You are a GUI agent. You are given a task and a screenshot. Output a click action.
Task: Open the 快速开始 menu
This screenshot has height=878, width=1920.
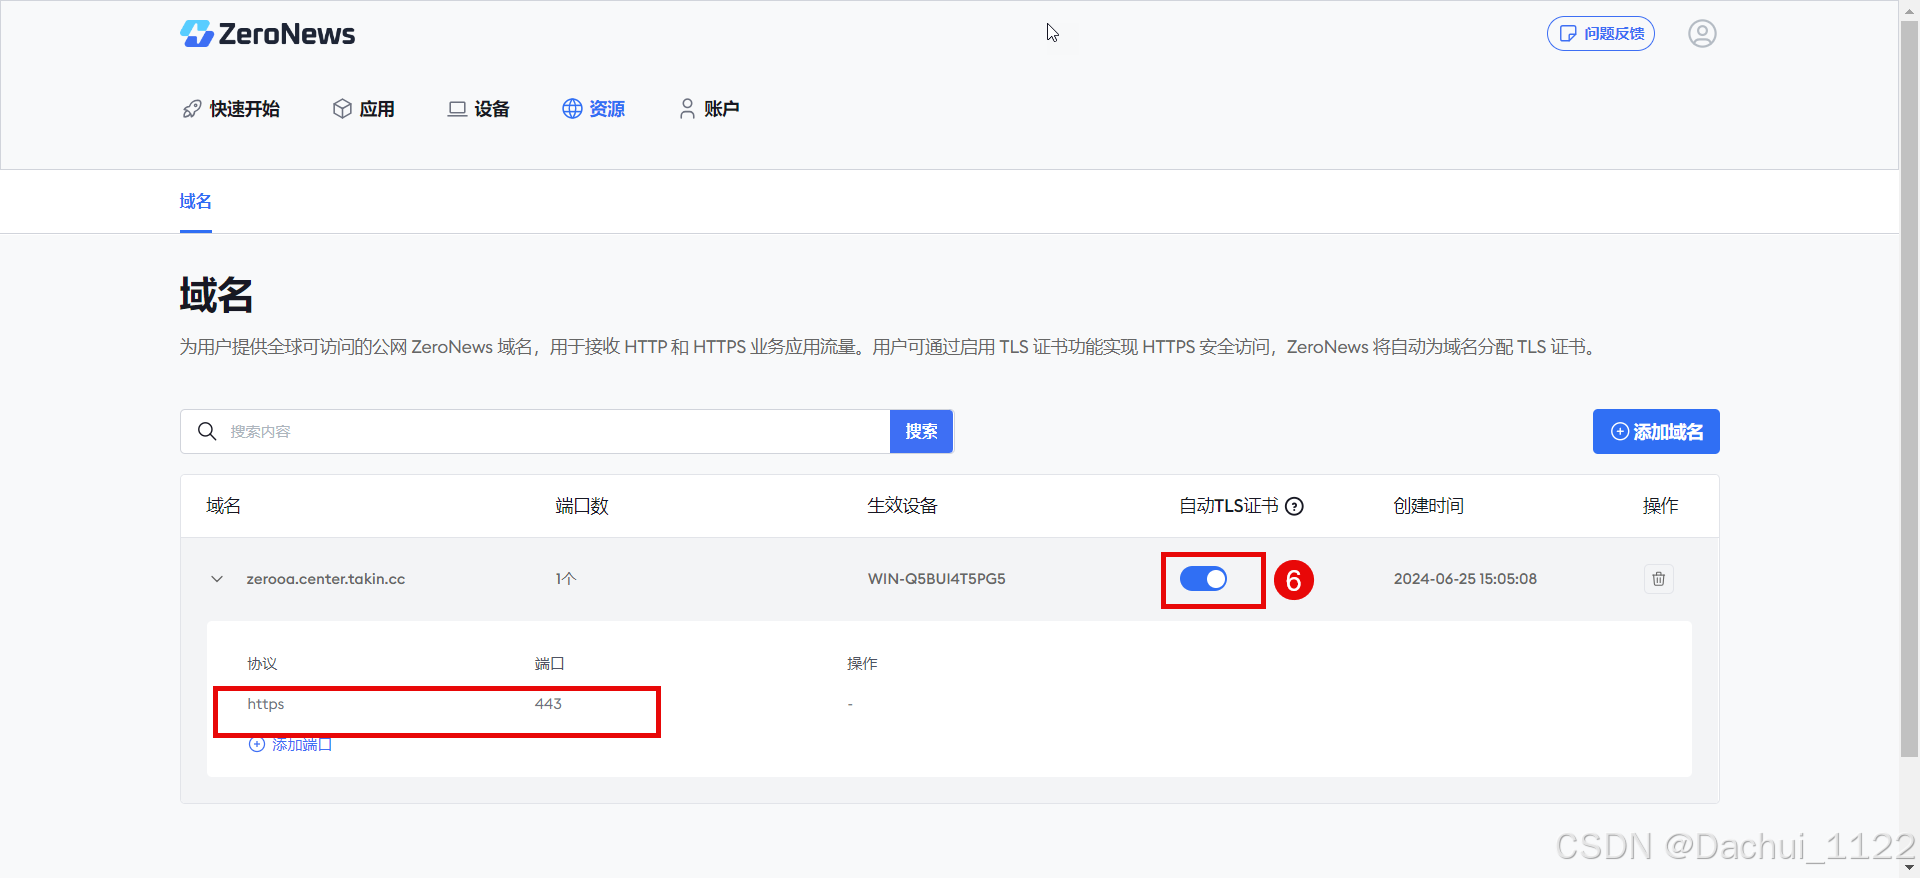pos(231,109)
